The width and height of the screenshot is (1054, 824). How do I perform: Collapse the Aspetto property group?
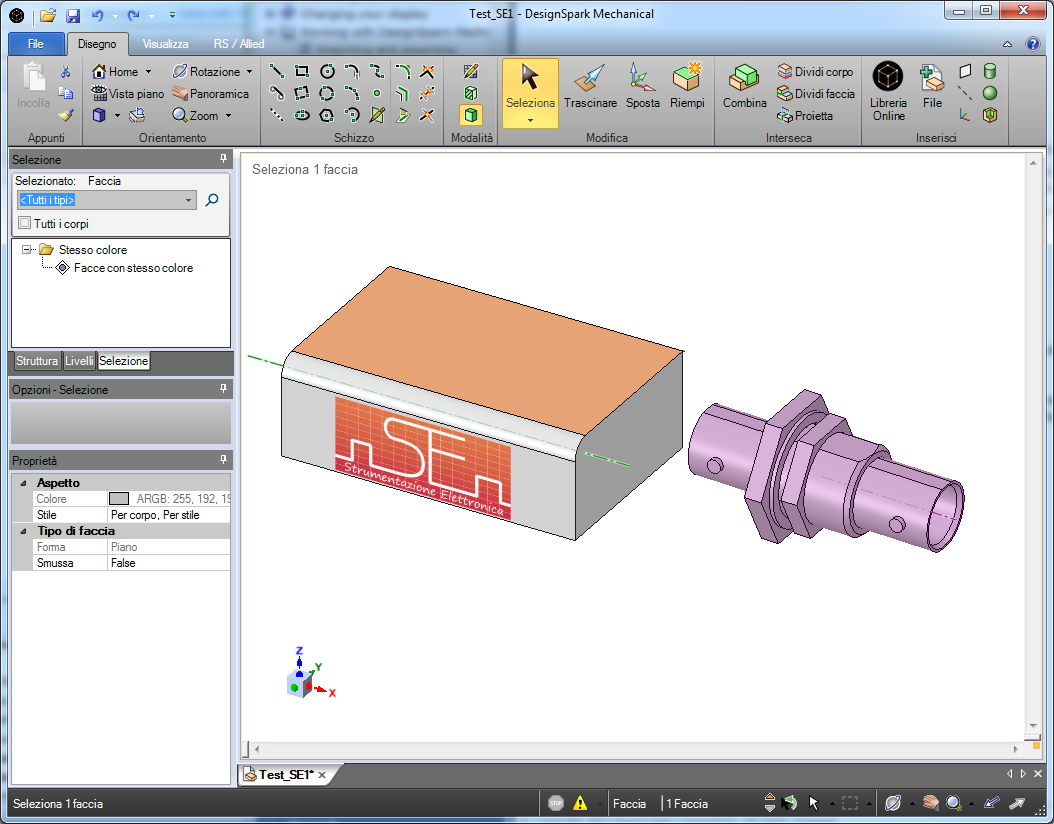(24, 483)
